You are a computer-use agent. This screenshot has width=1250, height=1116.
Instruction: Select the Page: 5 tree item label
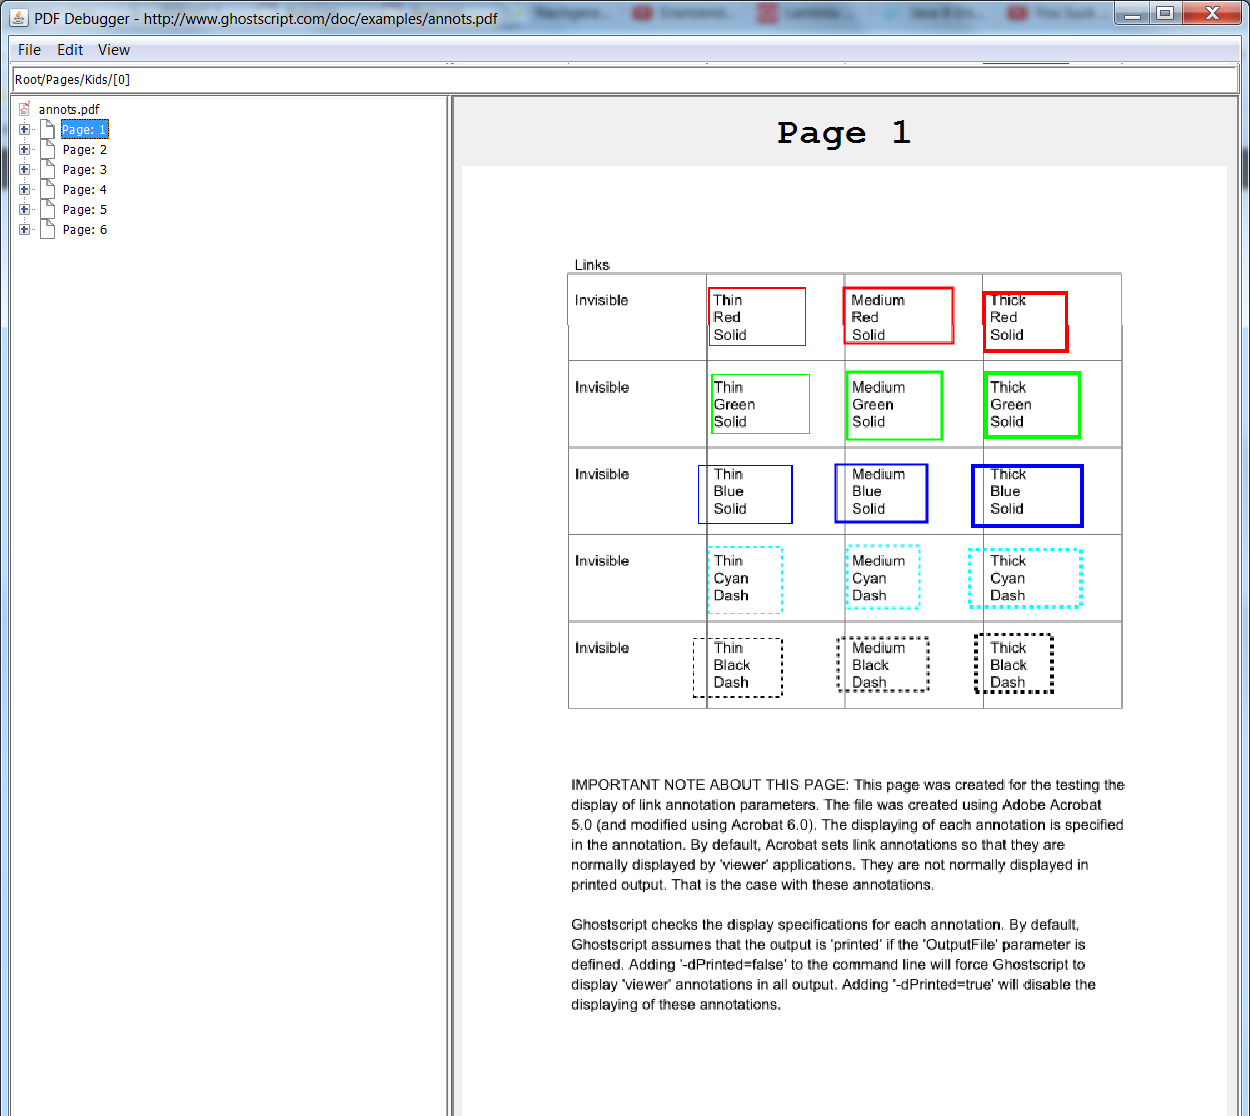coord(84,209)
